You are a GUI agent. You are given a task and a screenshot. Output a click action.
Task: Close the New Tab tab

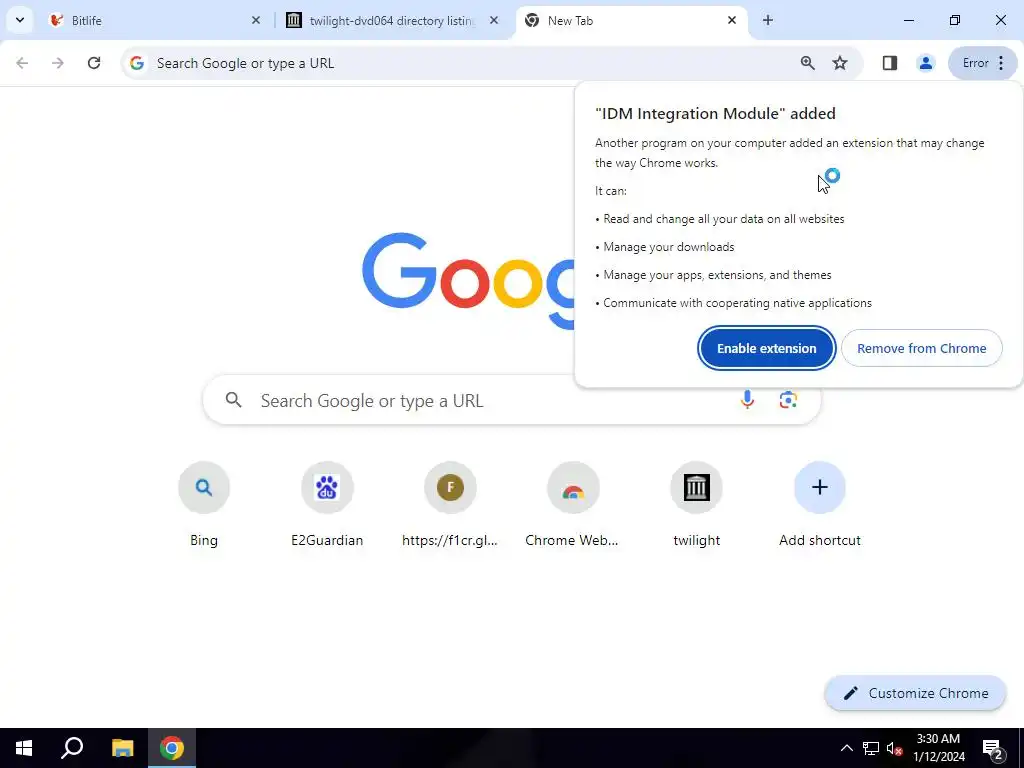pos(732,20)
